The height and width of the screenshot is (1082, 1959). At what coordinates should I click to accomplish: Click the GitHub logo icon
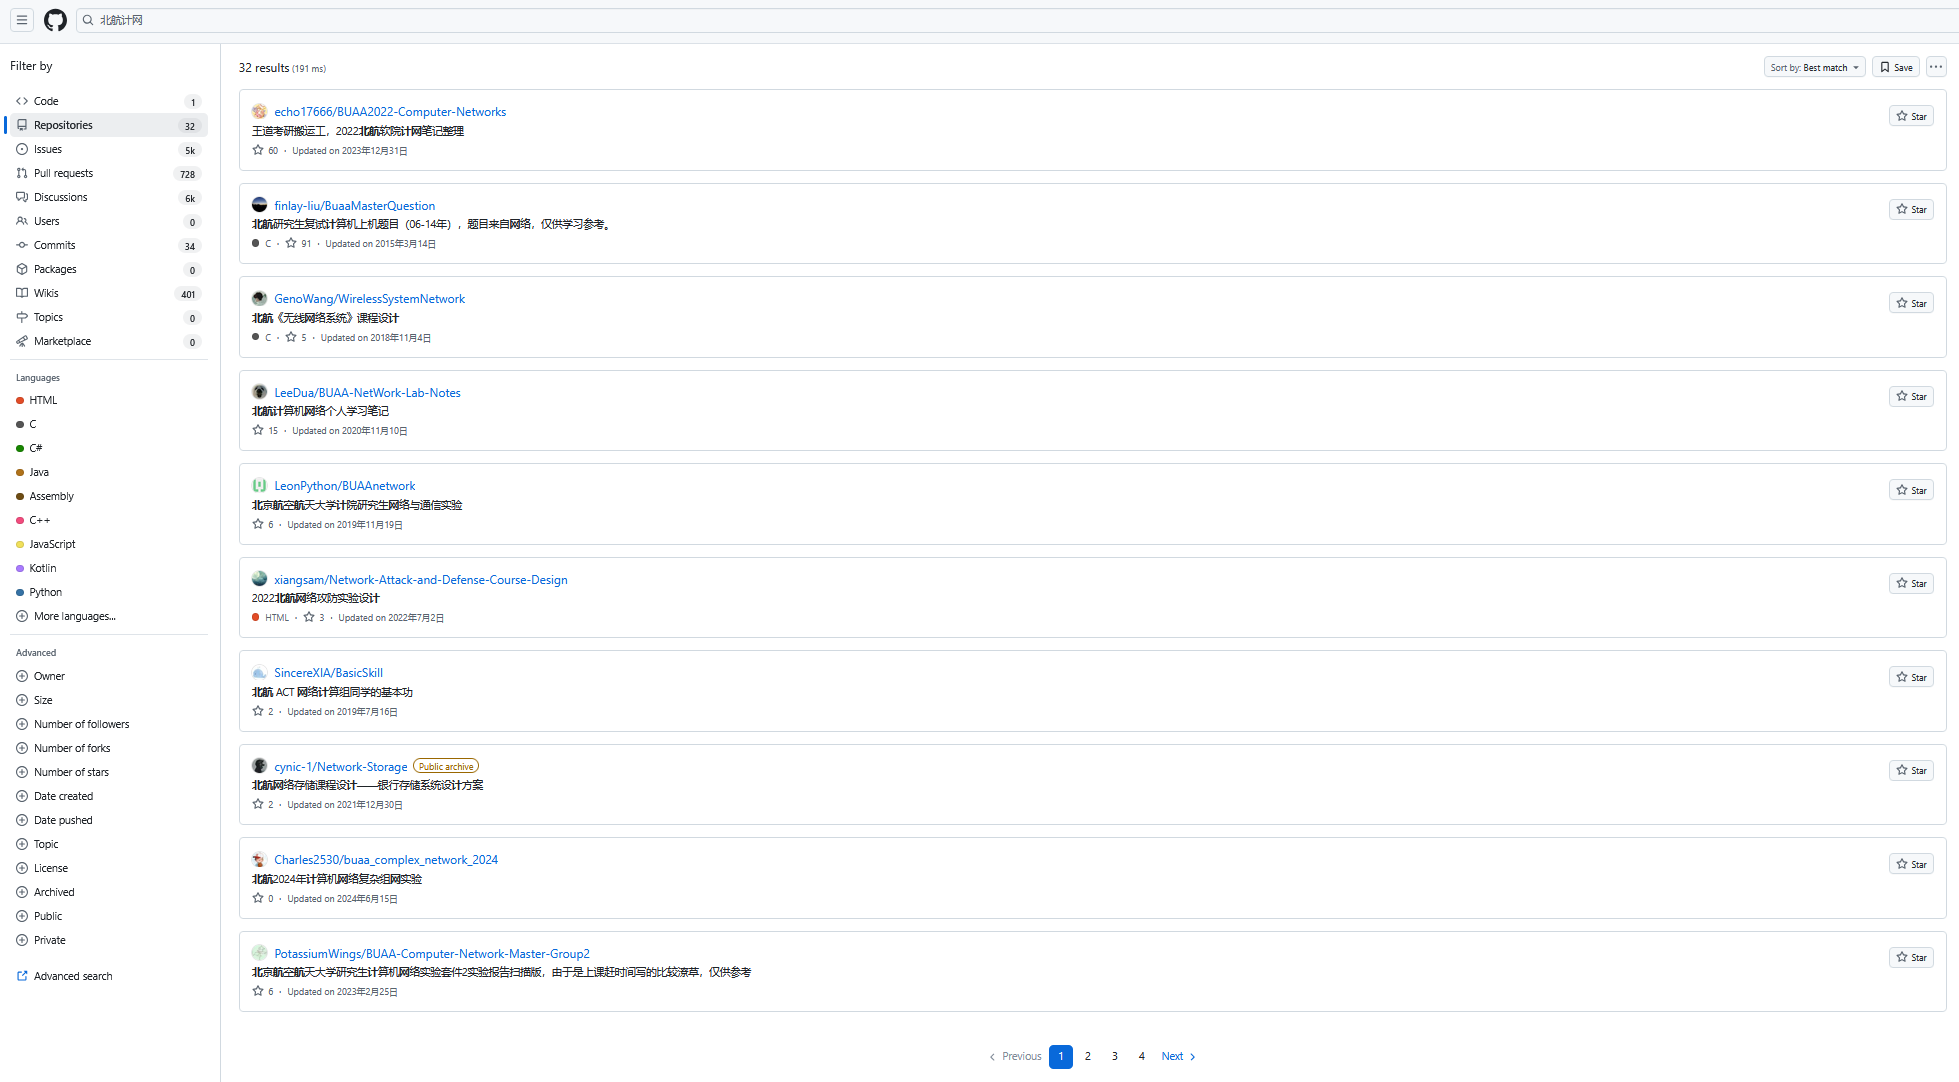coord(55,20)
